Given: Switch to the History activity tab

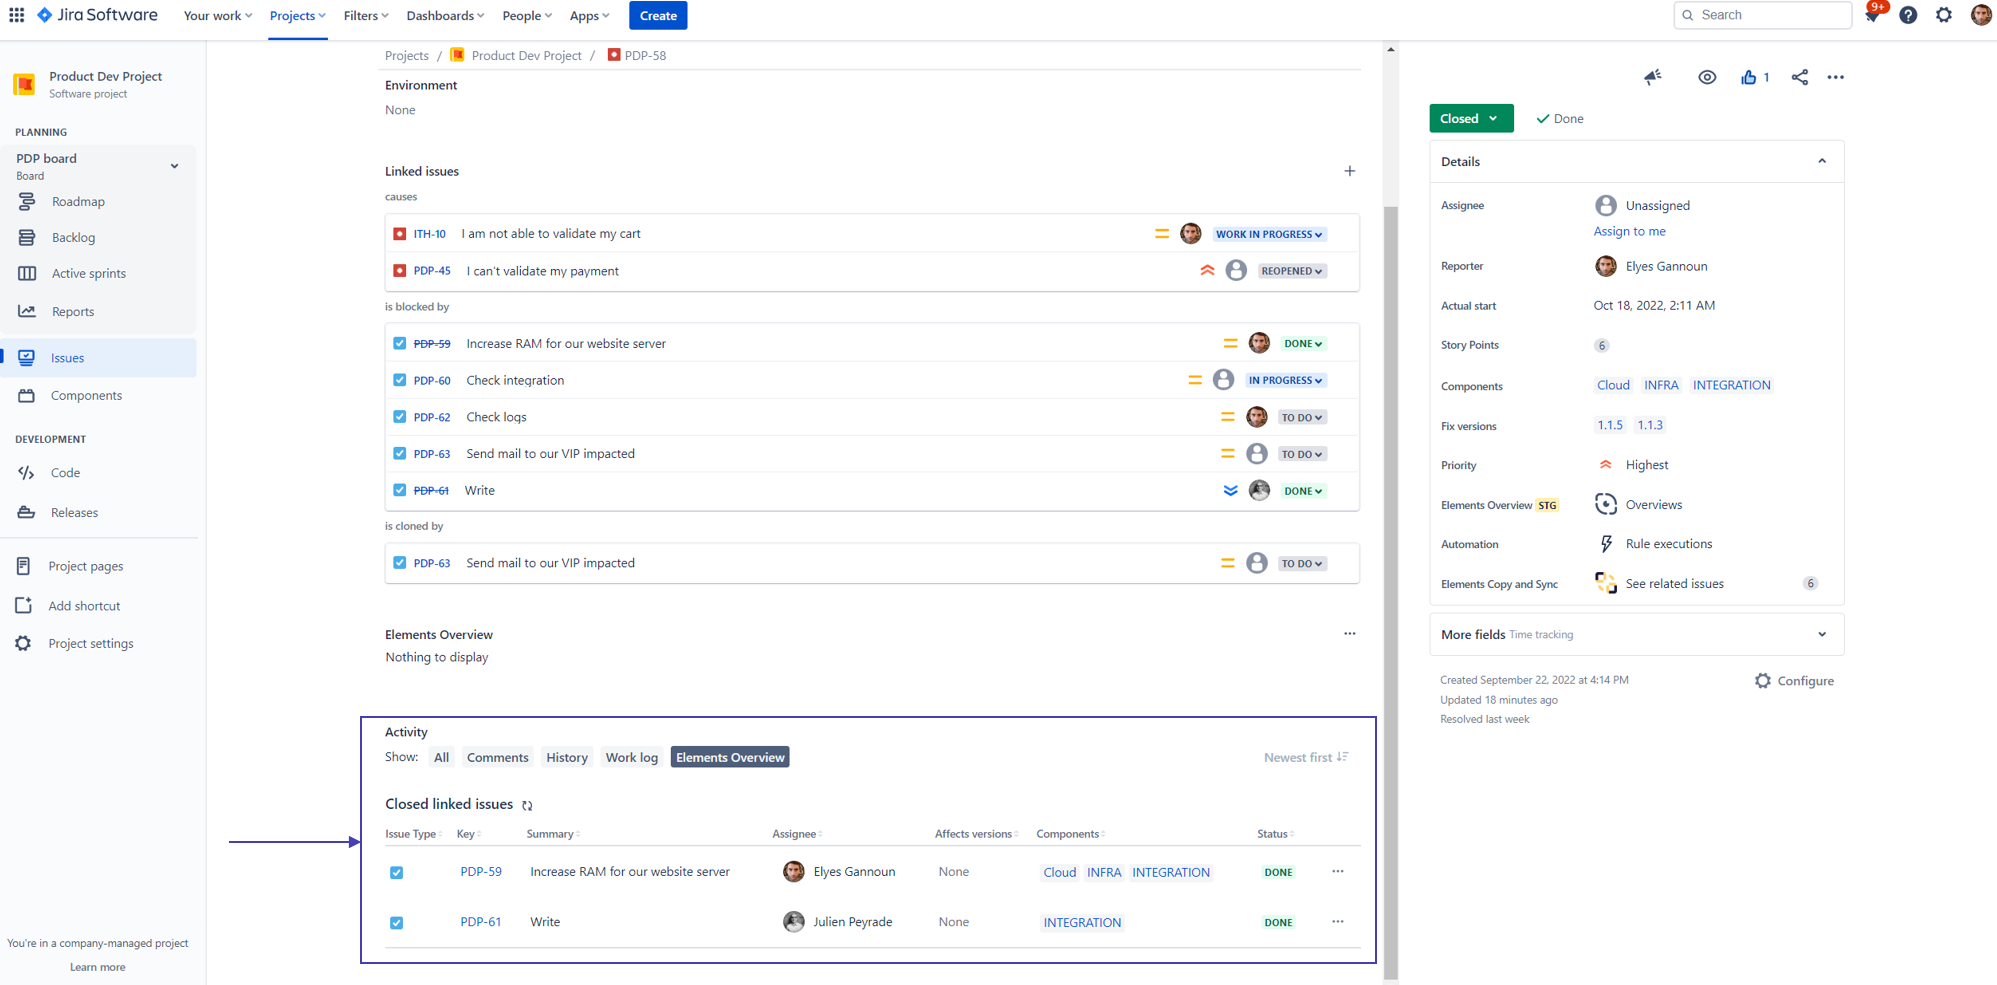Looking at the screenshot, I should click(x=566, y=757).
